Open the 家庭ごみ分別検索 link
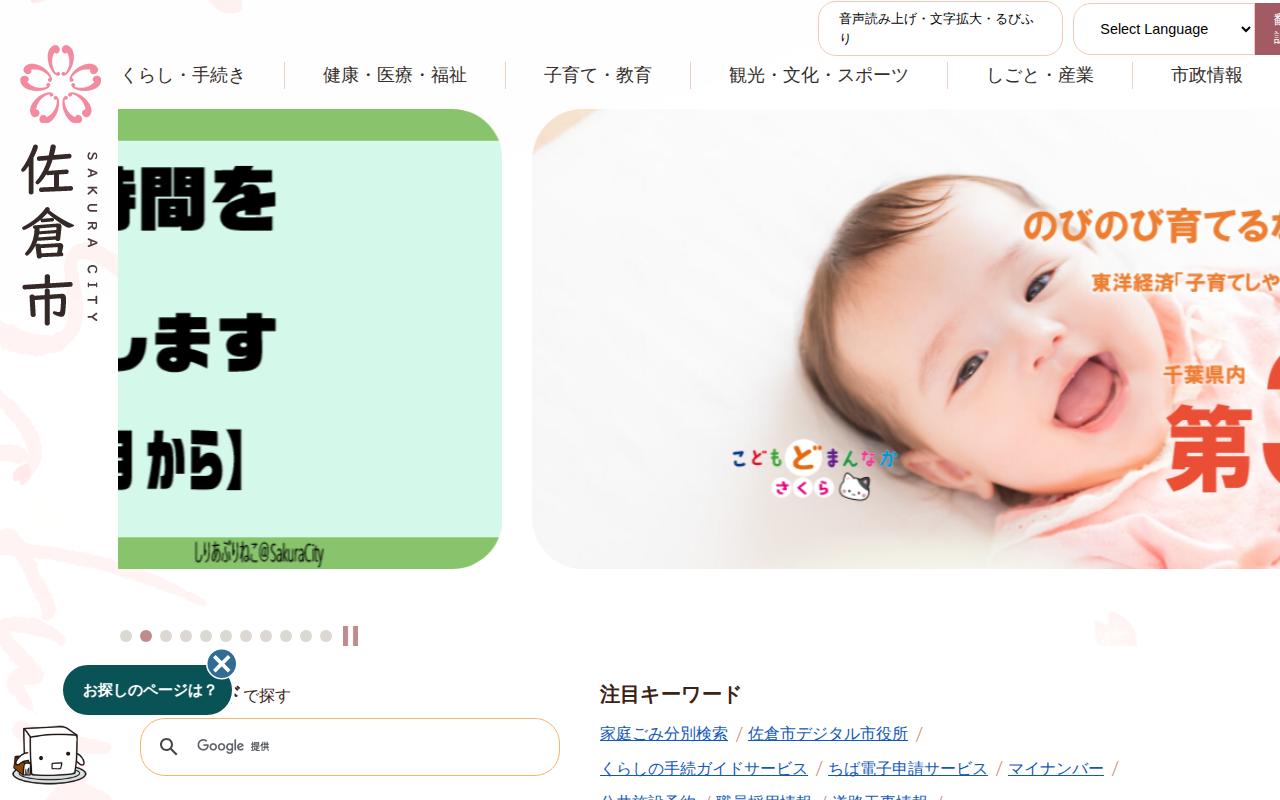This screenshot has width=1280, height=800. tap(664, 734)
